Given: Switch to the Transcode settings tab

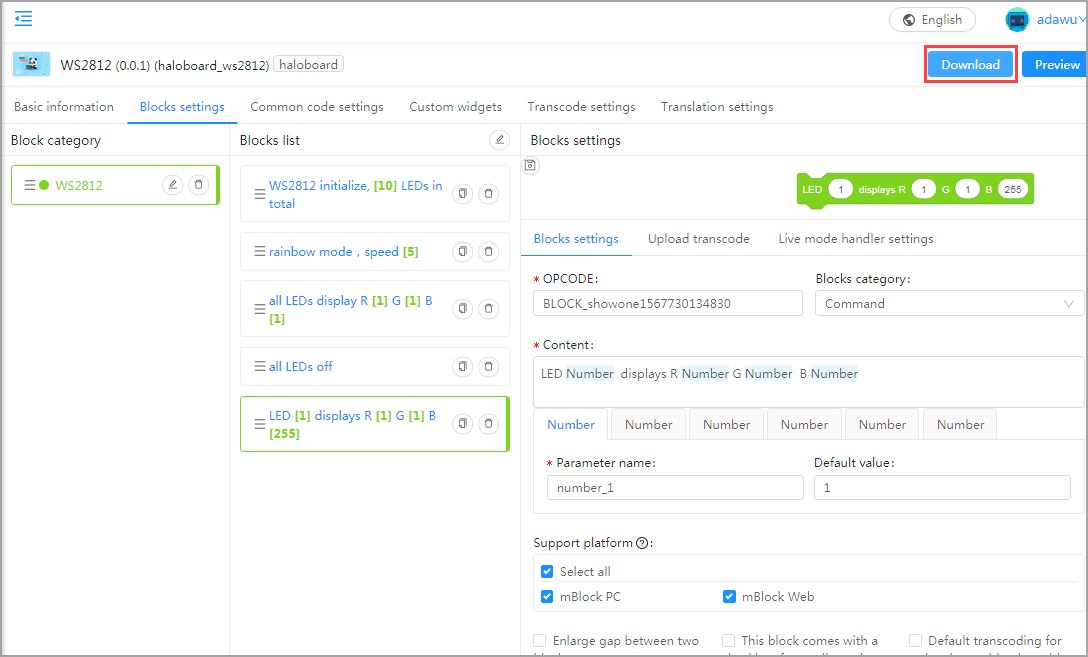Looking at the screenshot, I should pyautogui.click(x=581, y=107).
